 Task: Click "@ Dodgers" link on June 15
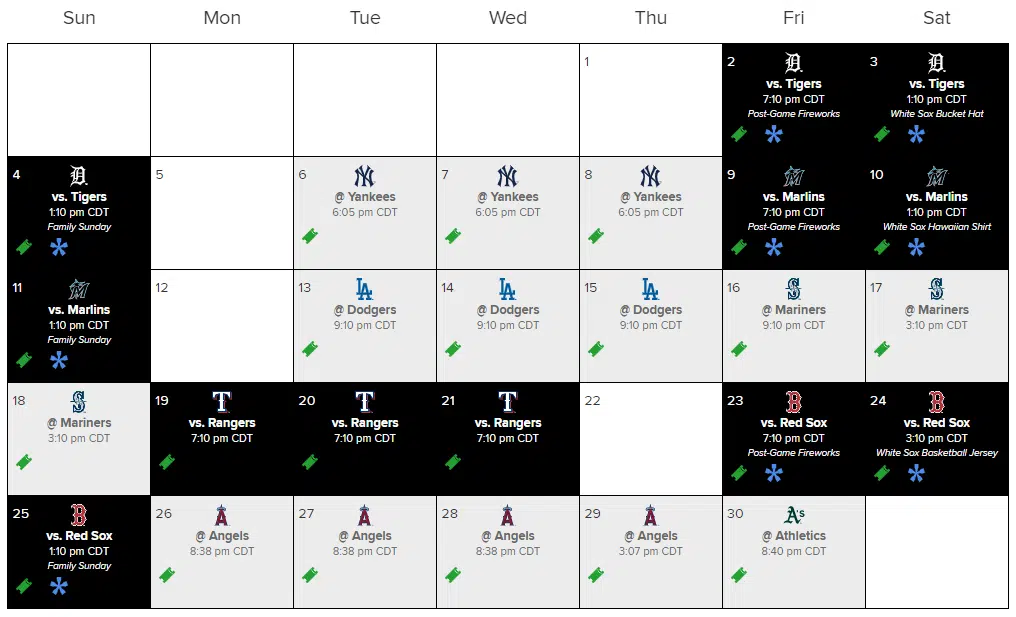[x=651, y=310]
